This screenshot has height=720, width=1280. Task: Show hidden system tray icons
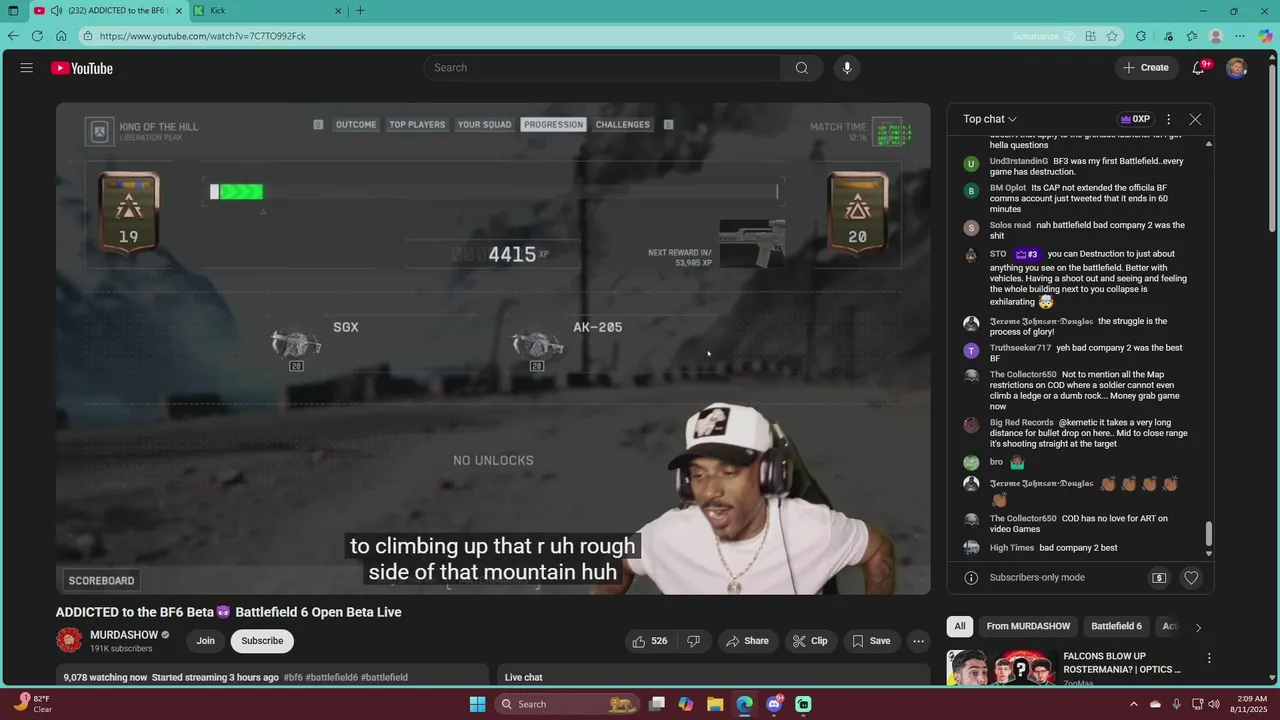coord(1134,704)
